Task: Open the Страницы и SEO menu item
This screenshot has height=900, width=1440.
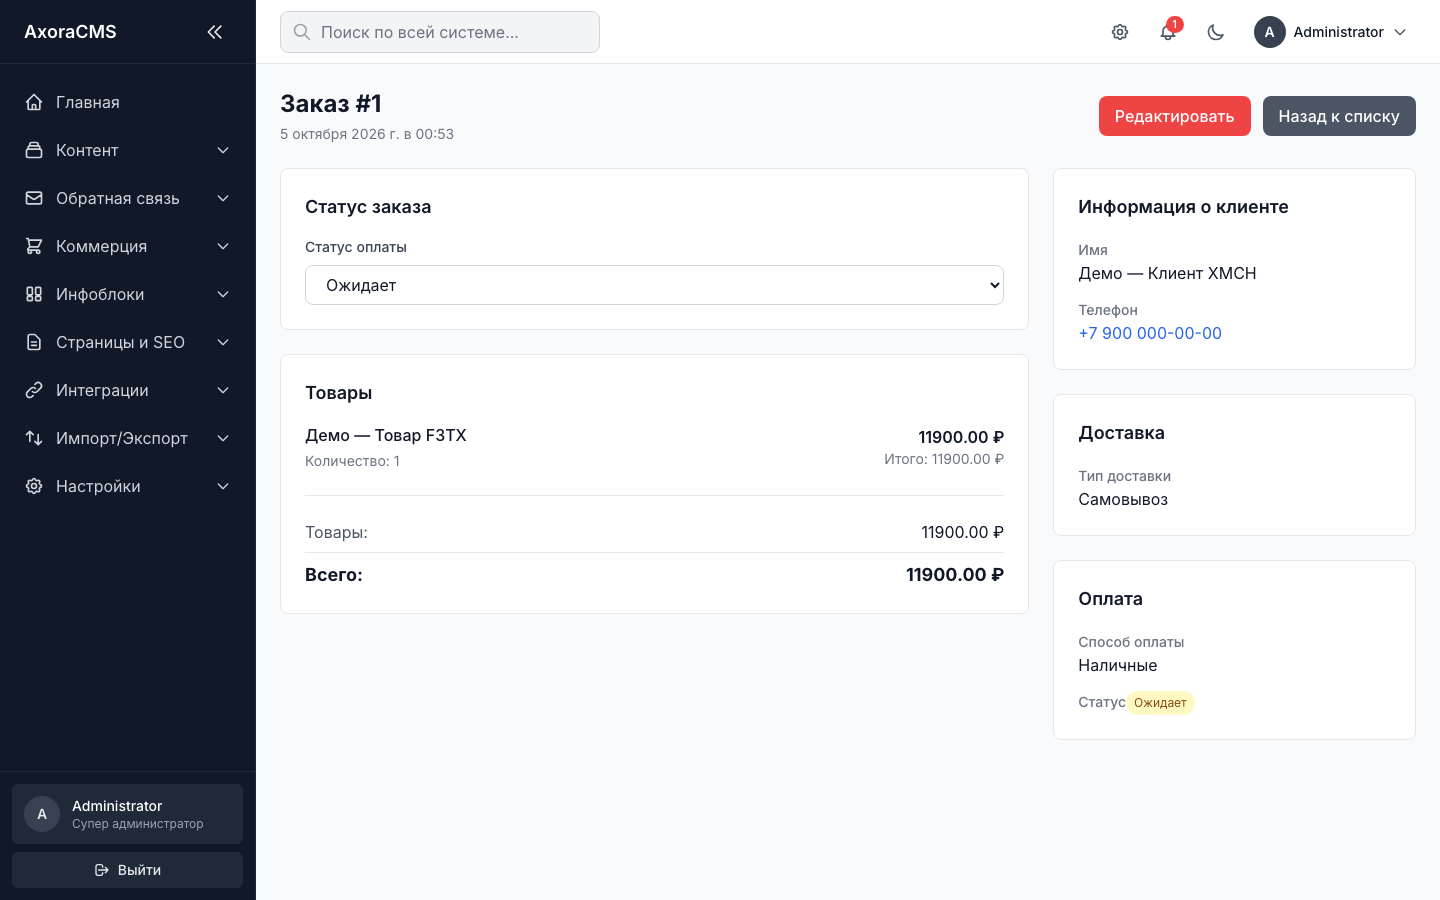Action: (x=128, y=342)
